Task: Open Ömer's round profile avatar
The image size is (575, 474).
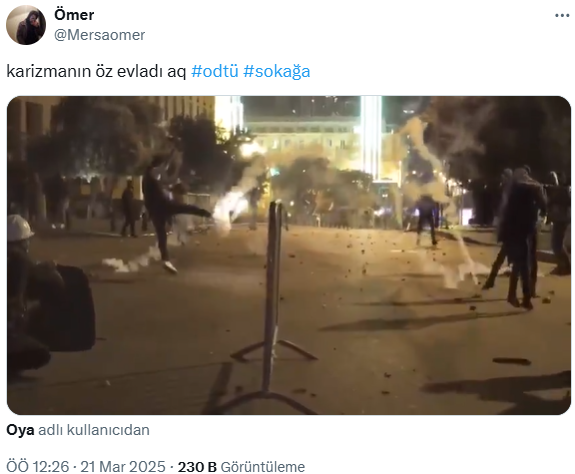Action: 26,25
